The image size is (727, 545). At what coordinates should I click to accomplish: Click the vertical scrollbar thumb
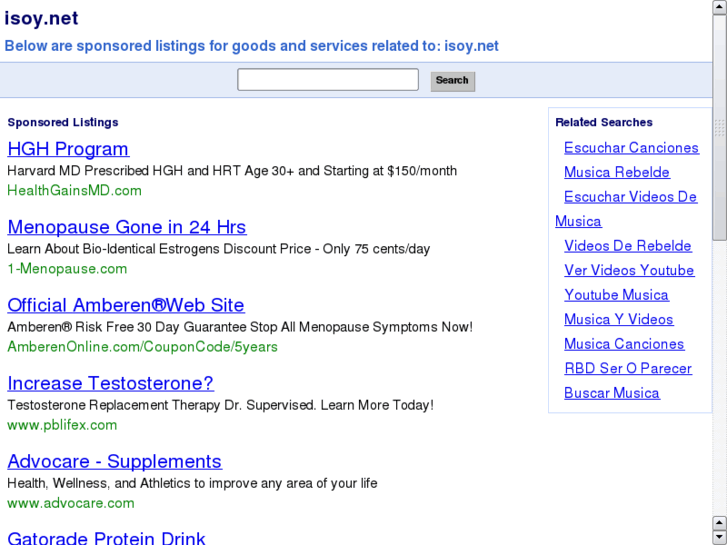pyautogui.click(x=720, y=128)
